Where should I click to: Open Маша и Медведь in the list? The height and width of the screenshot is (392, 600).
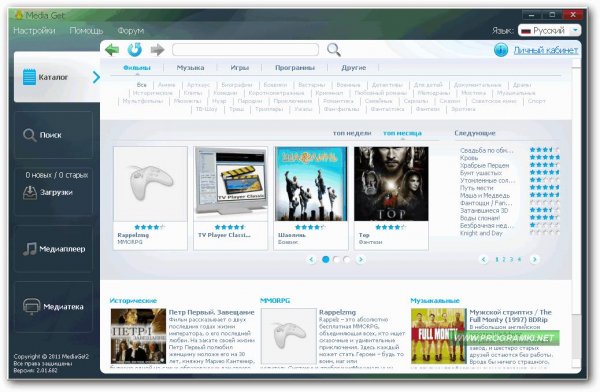tap(485, 195)
